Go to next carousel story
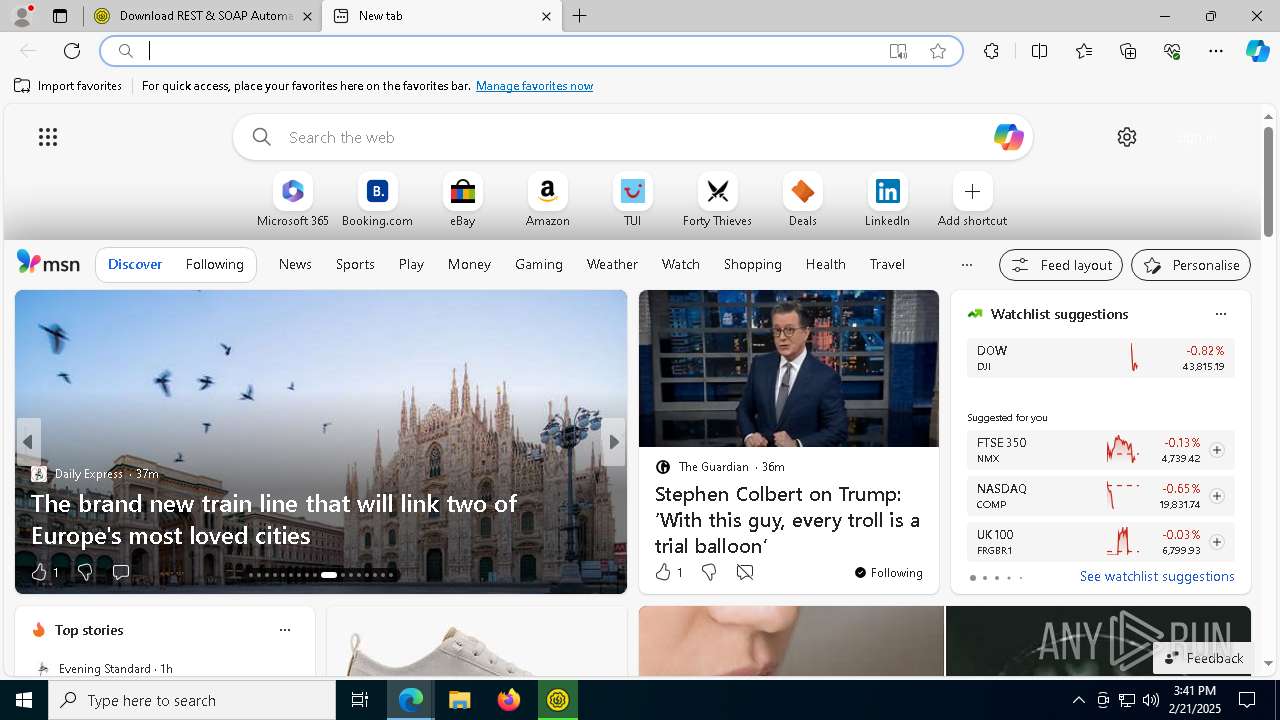This screenshot has height=720, width=1280. [x=614, y=442]
